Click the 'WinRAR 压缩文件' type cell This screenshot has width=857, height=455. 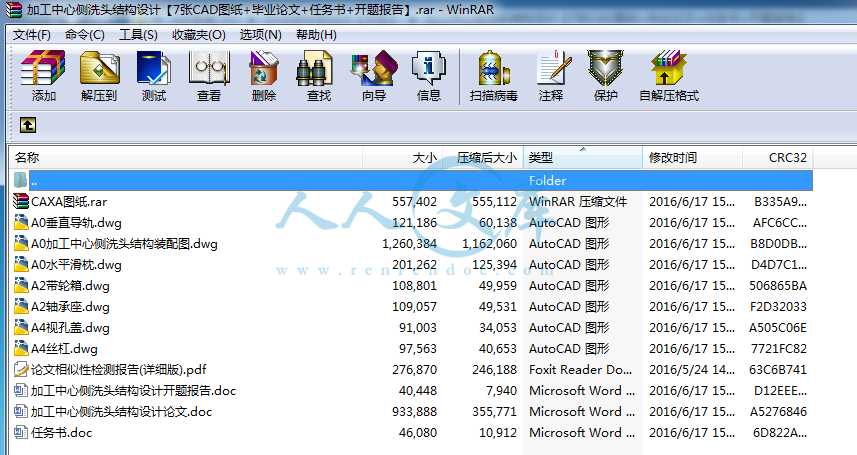point(578,202)
